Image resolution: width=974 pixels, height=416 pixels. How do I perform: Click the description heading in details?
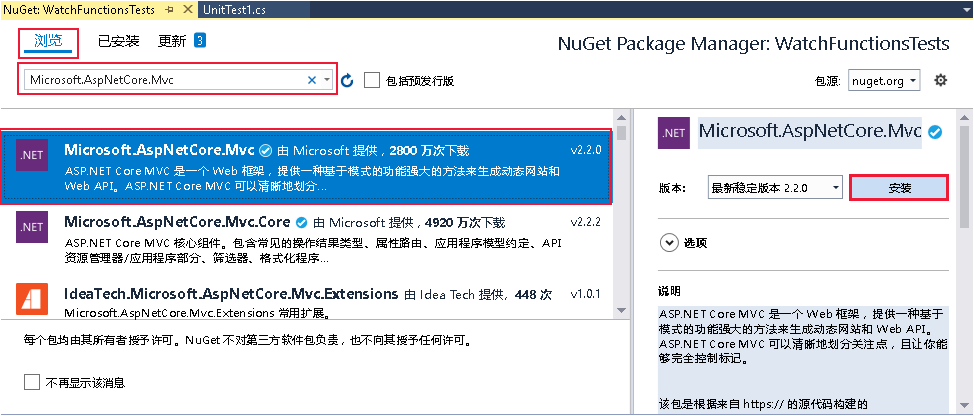point(670,291)
